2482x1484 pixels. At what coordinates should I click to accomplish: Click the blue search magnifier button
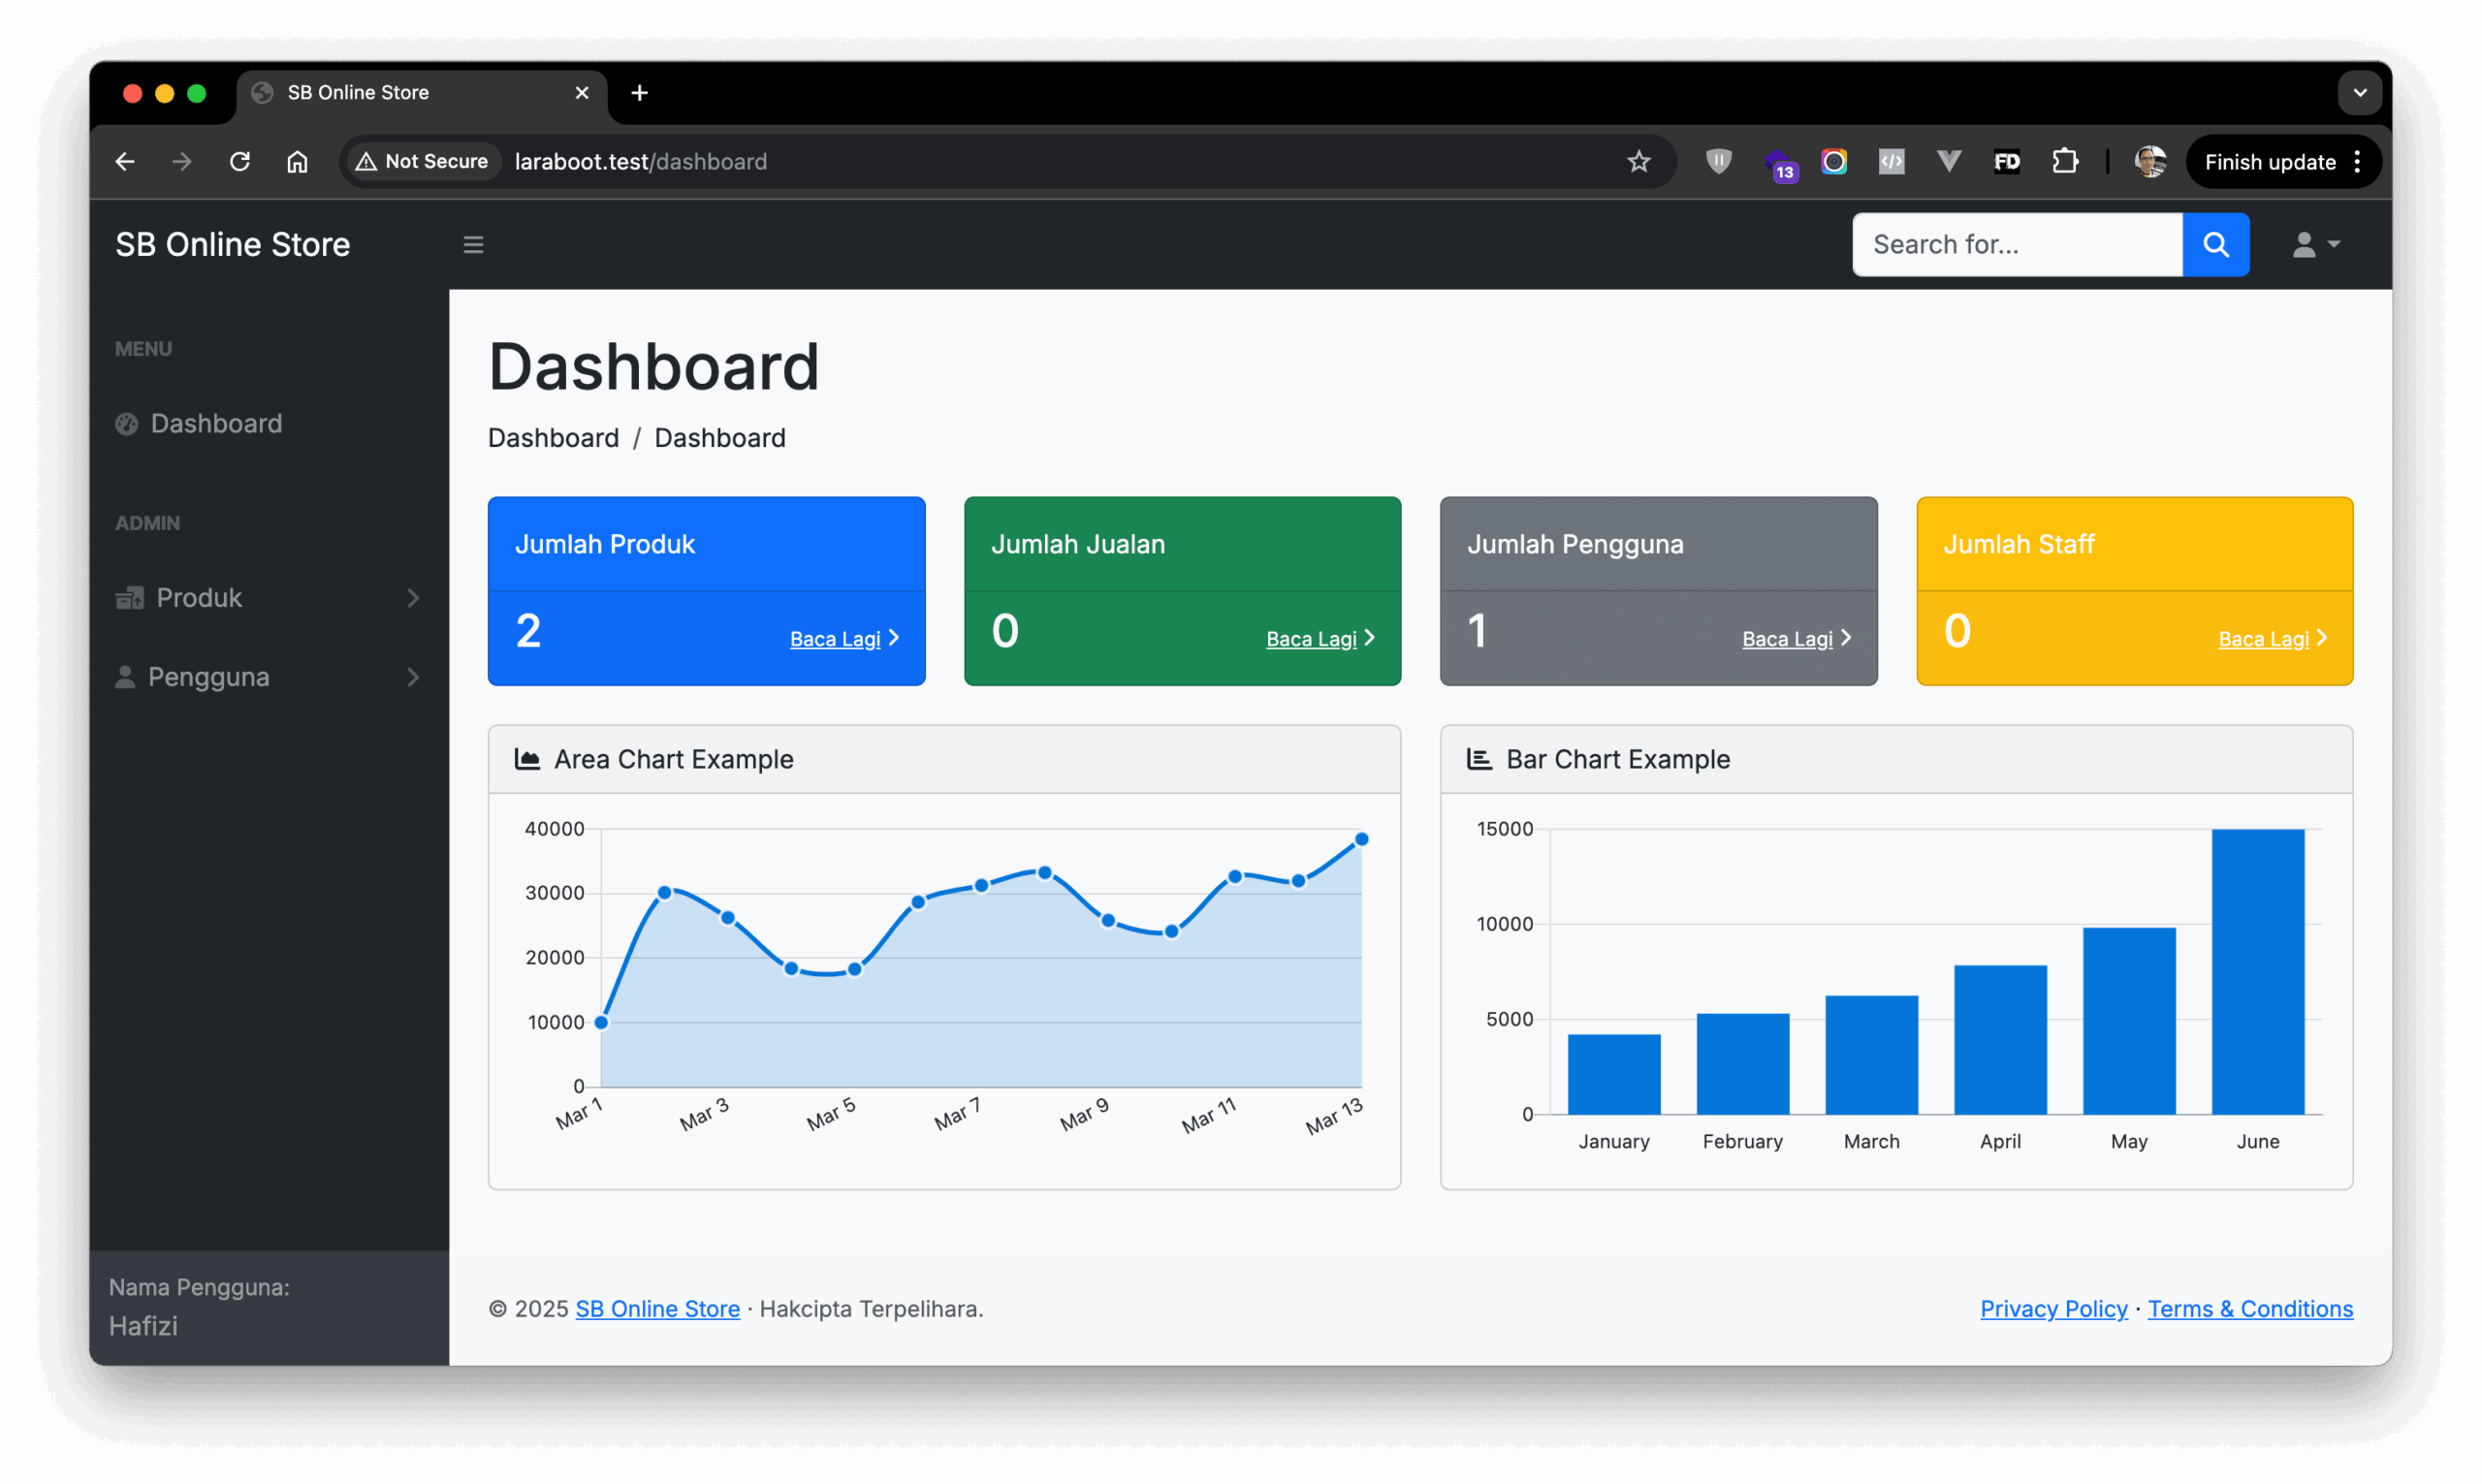2215,245
